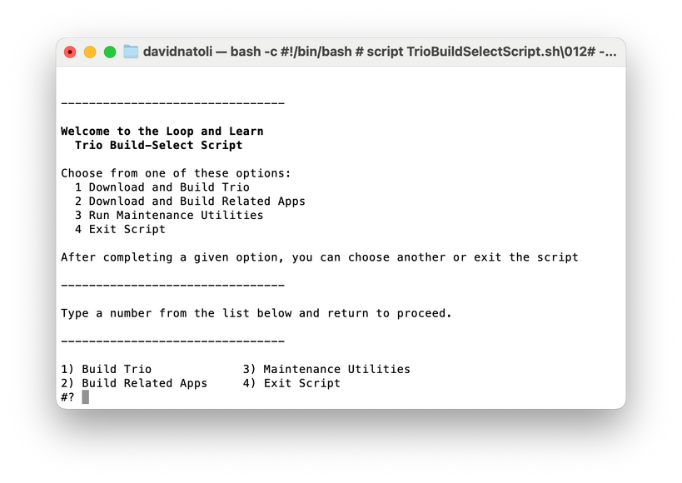This screenshot has width=682, height=483.
Task: Click the '4) Exit Script' menu choice
Action: click(x=291, y=383)
